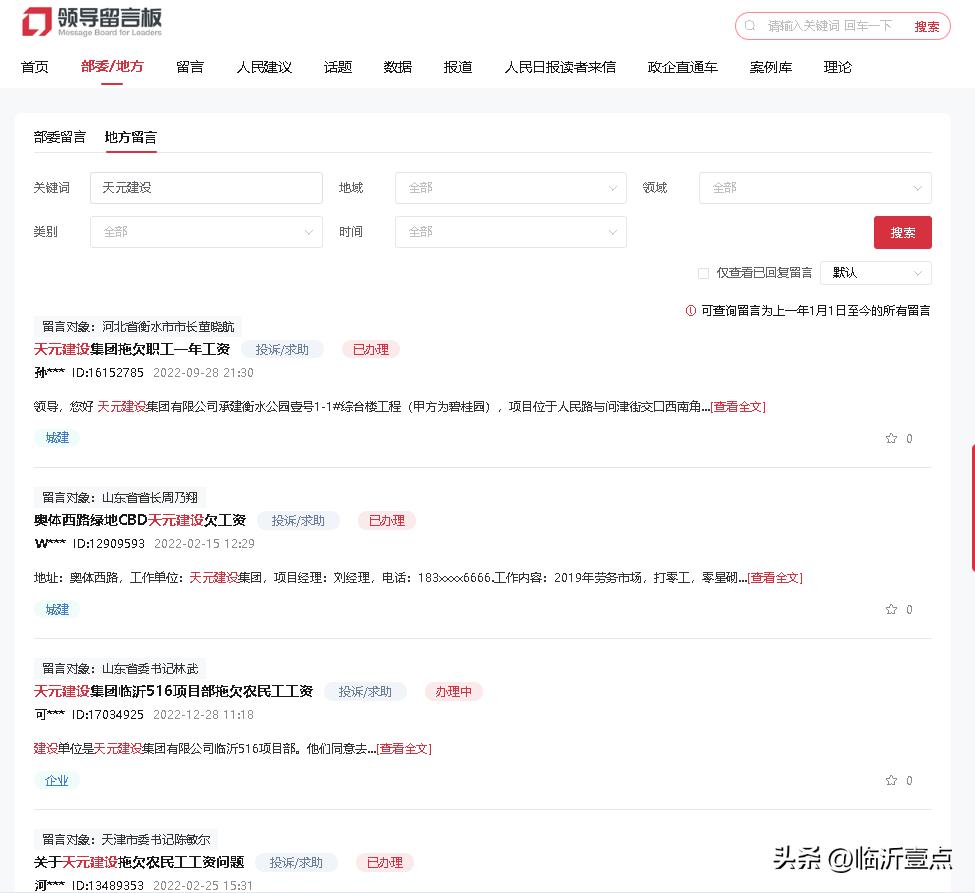Click 投诉/求助 tag on 奥体西路绿地CBD message
Viewport: 975px width, 893px height.
(298, 521)
